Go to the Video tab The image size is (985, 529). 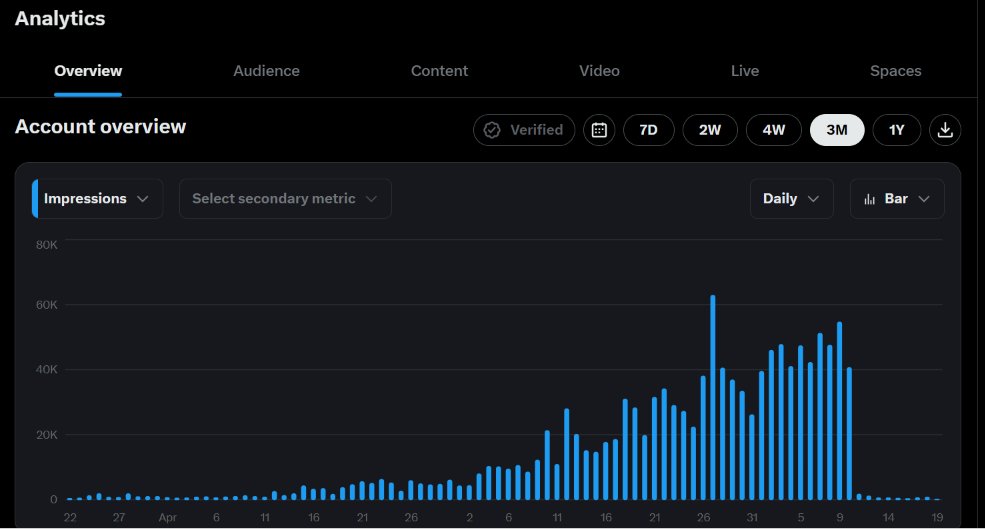tap(599, 71)
